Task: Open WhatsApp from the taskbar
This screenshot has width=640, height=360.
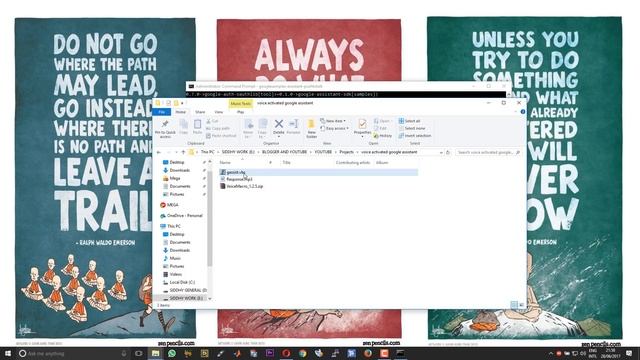Action: tap(171, 353)
